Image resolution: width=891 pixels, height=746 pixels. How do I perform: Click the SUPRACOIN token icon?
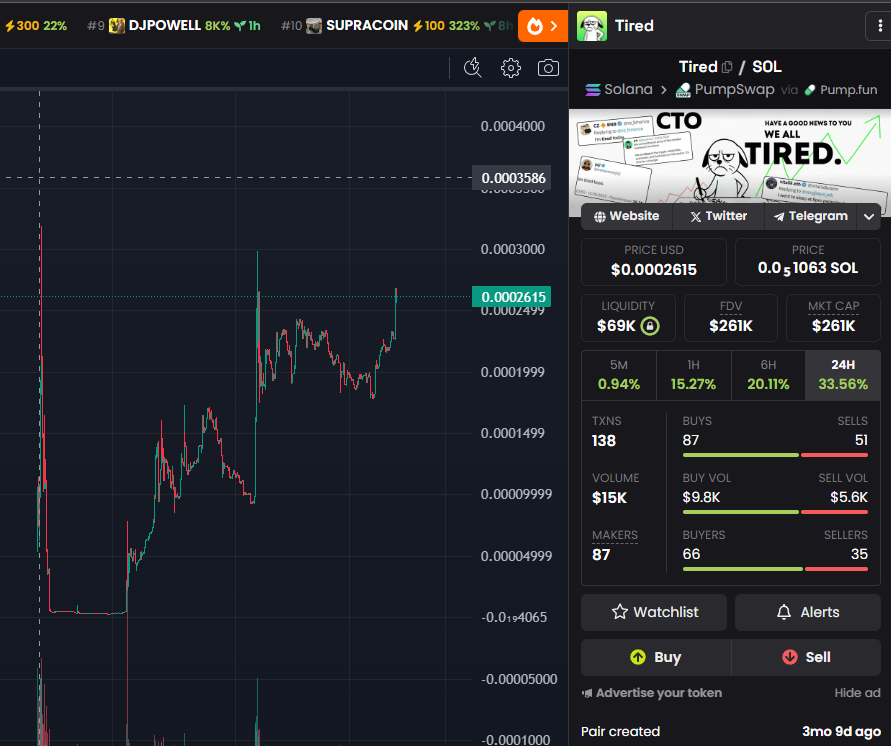[x=314, y=26]
